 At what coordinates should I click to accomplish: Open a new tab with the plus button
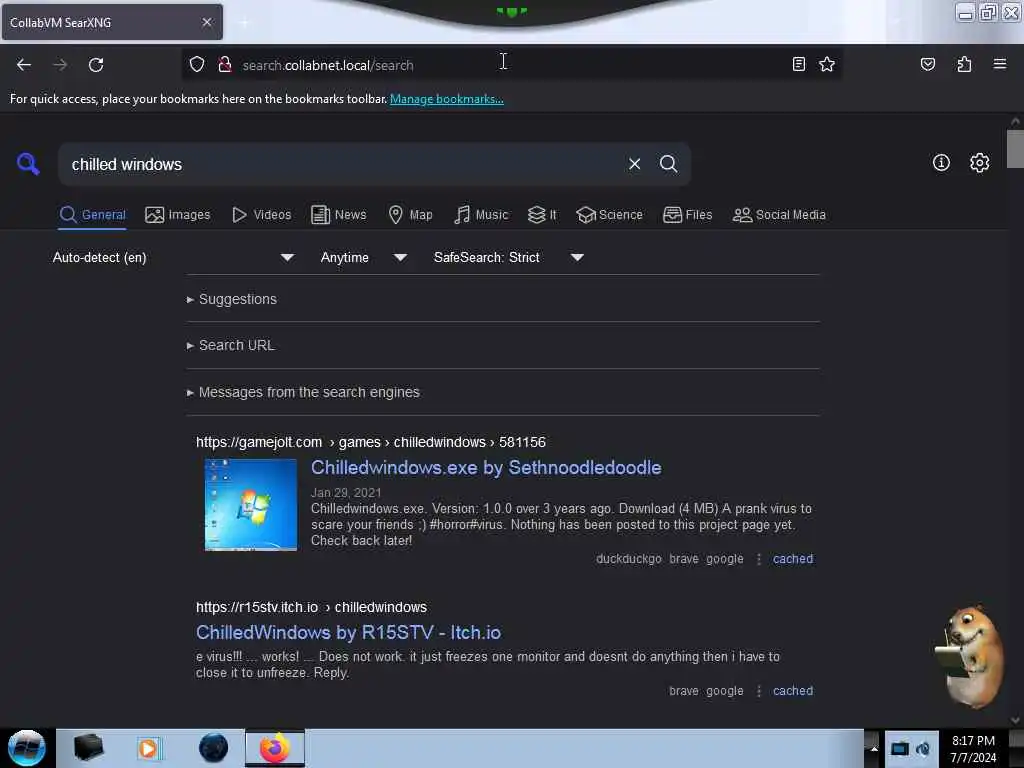coord(244,23)
